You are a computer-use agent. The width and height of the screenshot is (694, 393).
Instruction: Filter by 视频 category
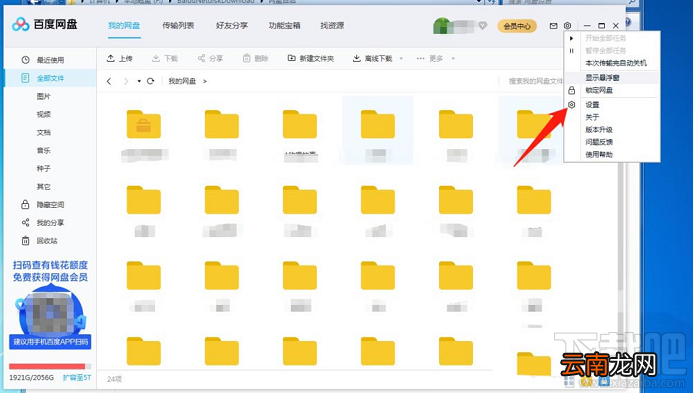pos(43,114)
